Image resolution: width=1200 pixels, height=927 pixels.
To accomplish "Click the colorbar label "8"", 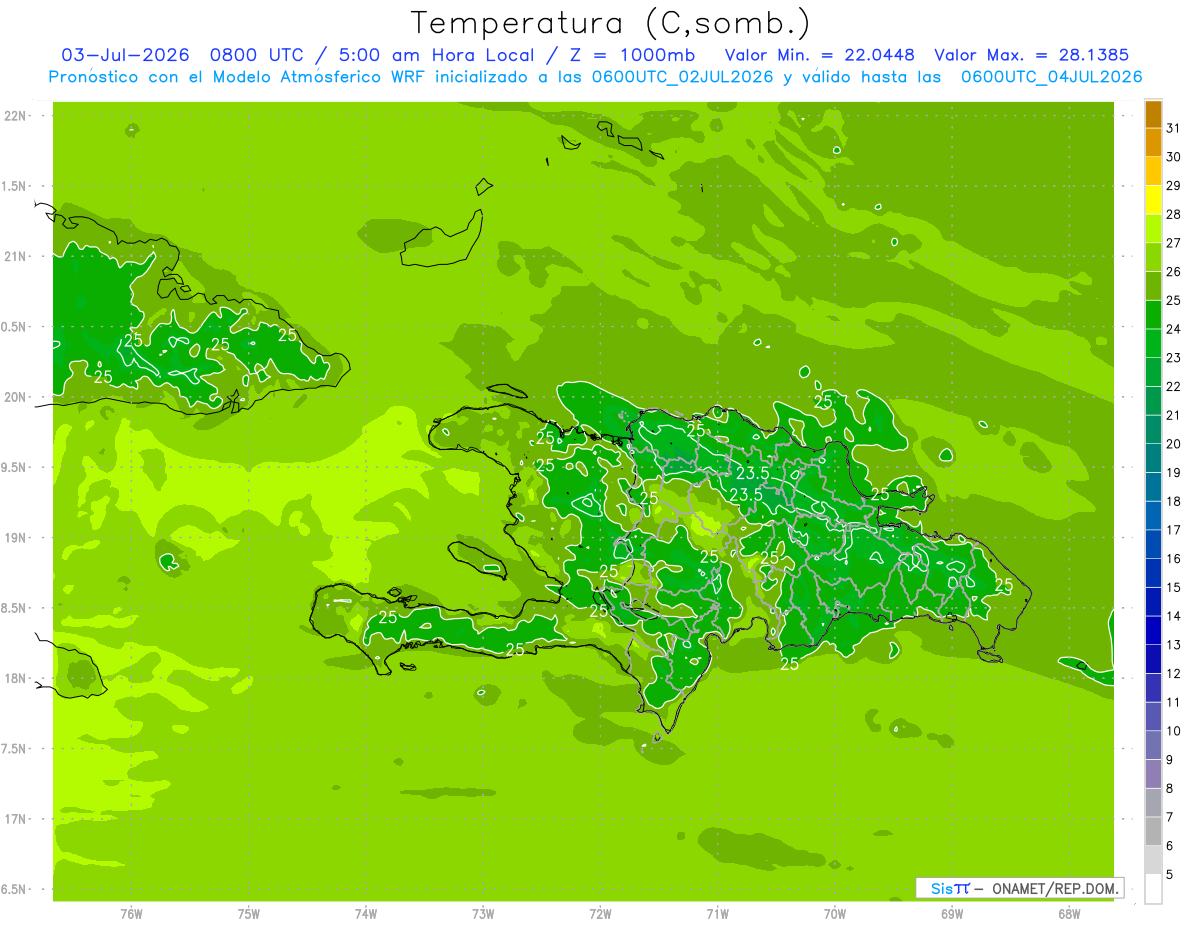I will coord(1169,788).
